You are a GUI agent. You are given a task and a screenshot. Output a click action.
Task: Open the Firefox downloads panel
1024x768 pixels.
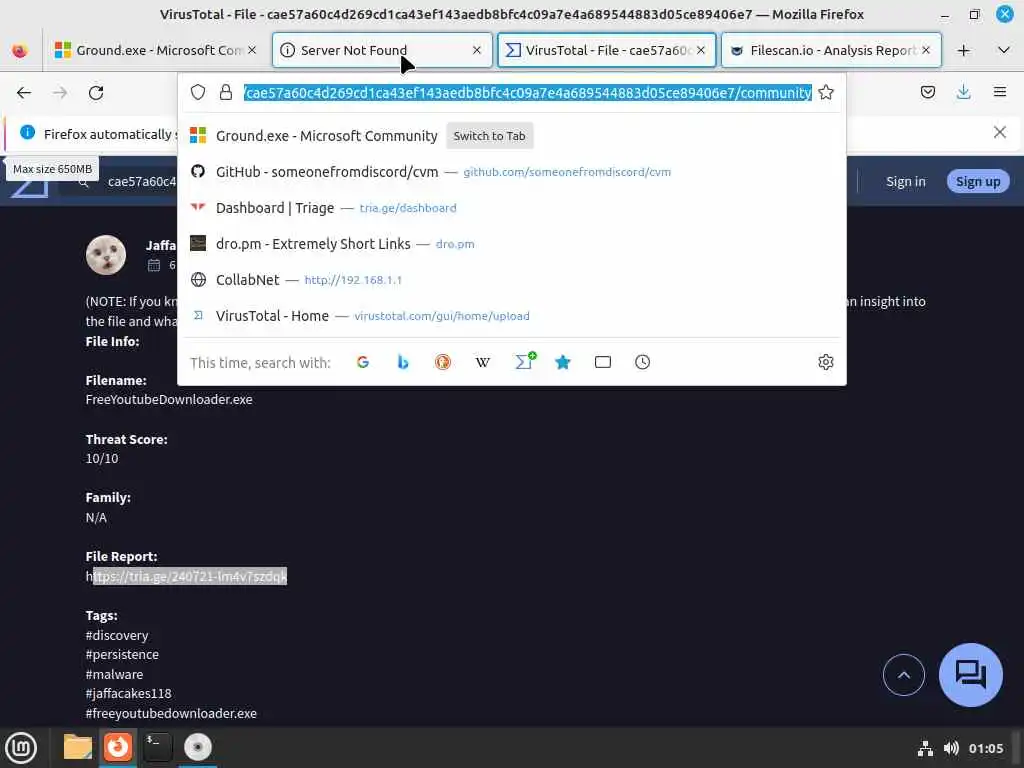tap(963, 92)
